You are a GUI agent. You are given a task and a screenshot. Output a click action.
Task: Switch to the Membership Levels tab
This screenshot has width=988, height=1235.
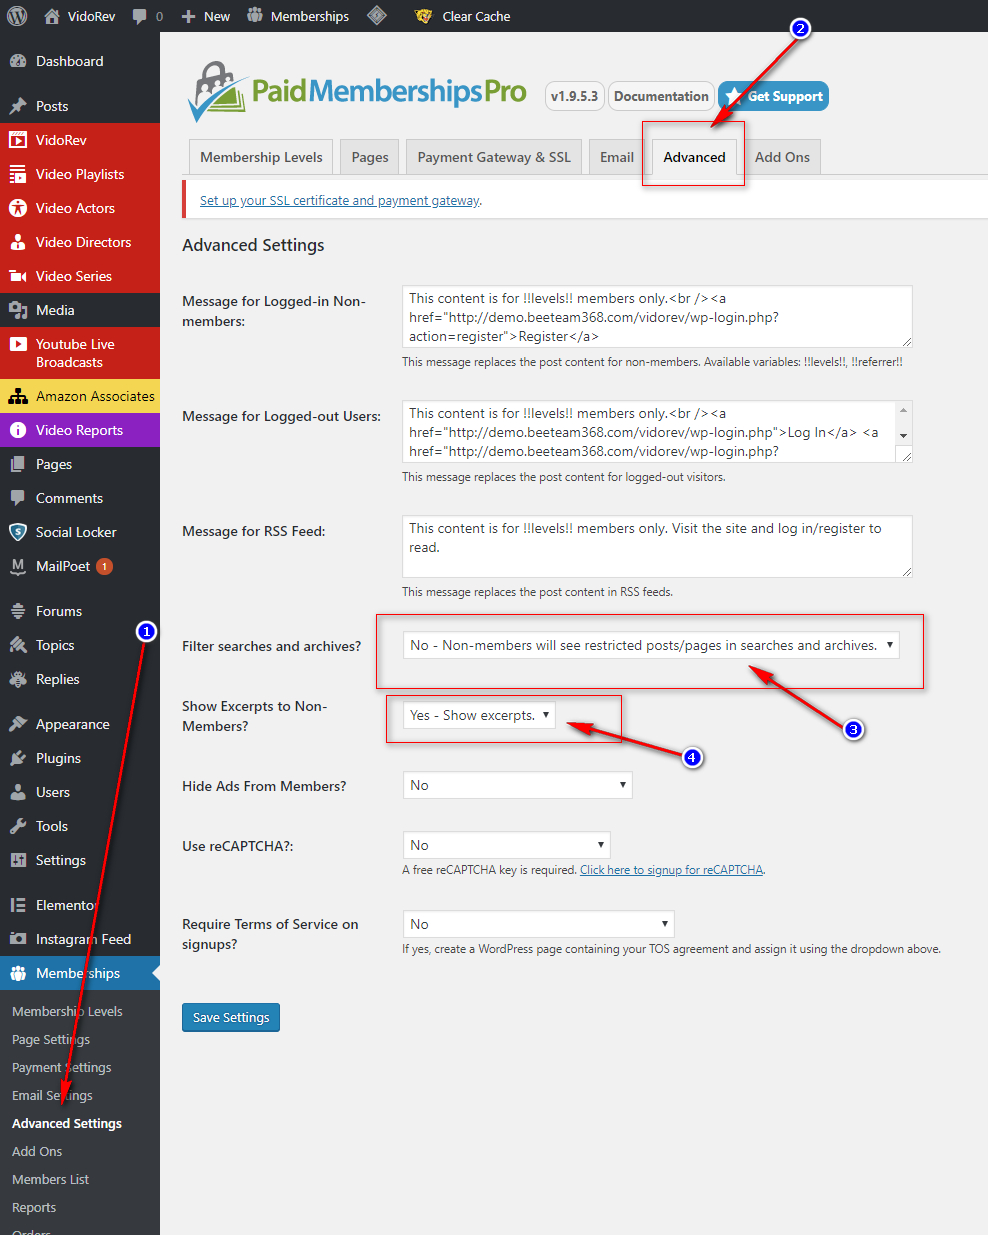261,157
